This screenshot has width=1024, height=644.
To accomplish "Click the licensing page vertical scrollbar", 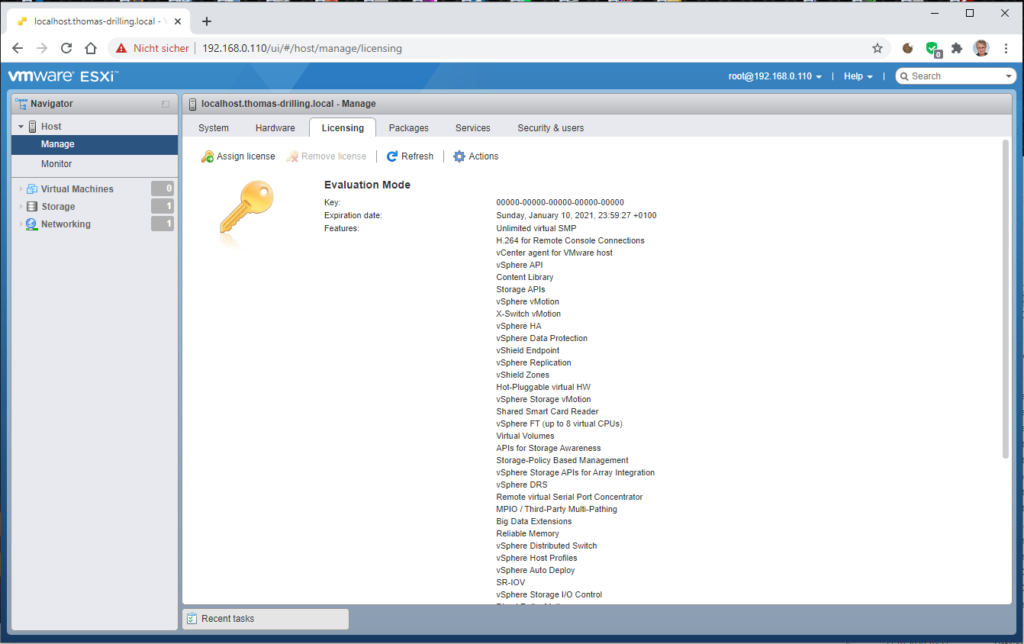I will click(1006, 299).
